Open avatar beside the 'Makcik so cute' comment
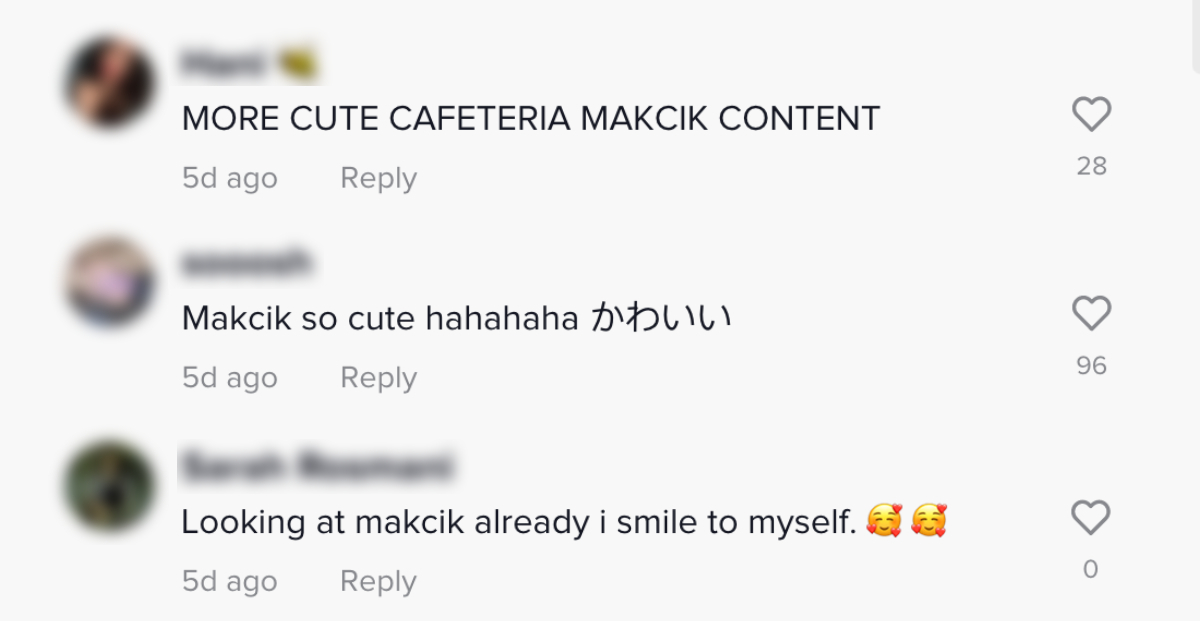 pyautogui.click(x=109, y=282)
